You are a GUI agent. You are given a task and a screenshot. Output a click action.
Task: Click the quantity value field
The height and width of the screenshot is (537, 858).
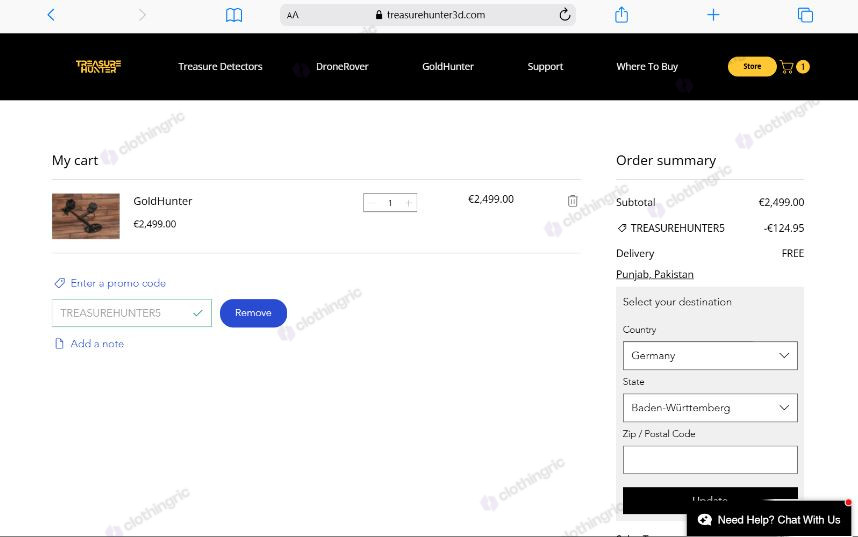click(x=390, y=203)
